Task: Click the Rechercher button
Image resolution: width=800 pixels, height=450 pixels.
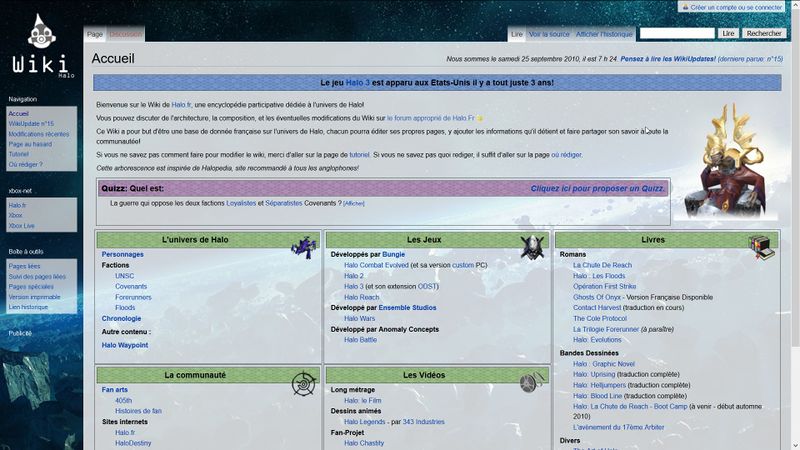Action: click(x=764, y=33)
